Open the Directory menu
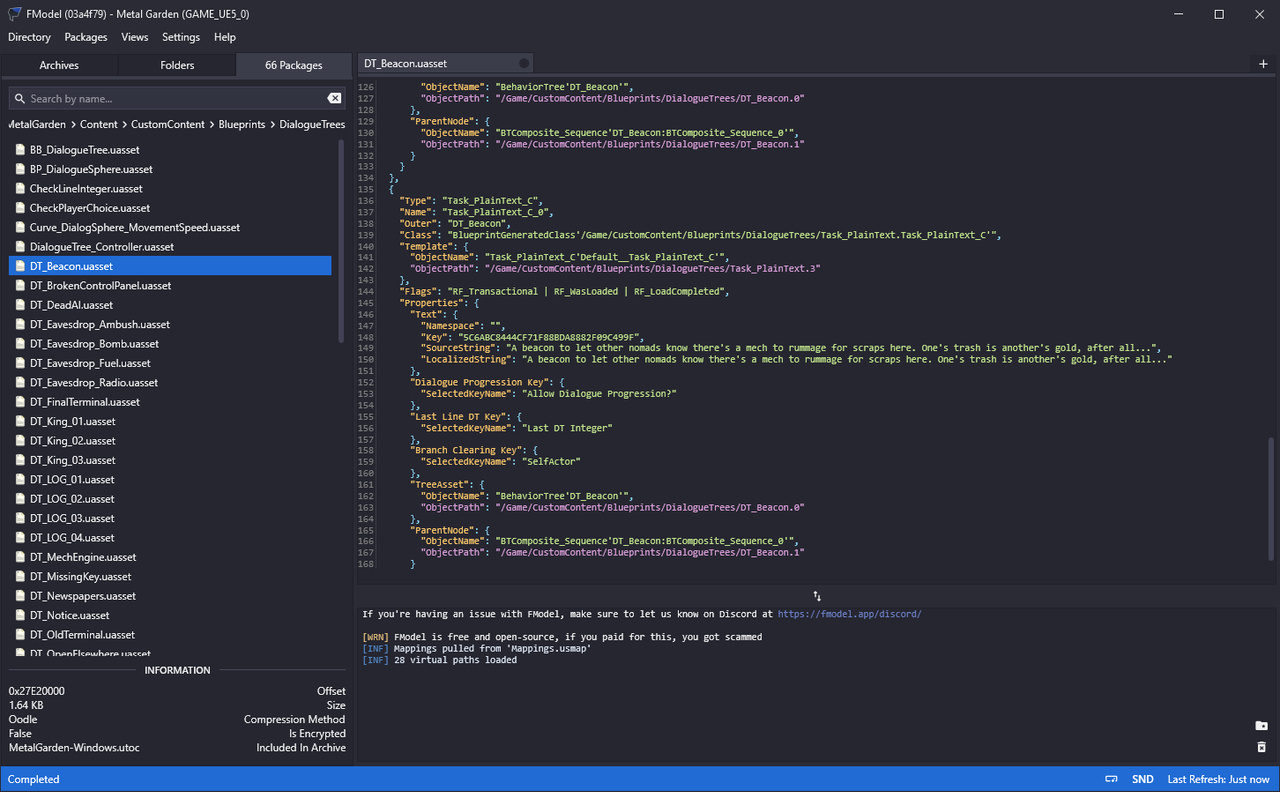The width and height of the screenshot is (1280, 792). point(29,37)
